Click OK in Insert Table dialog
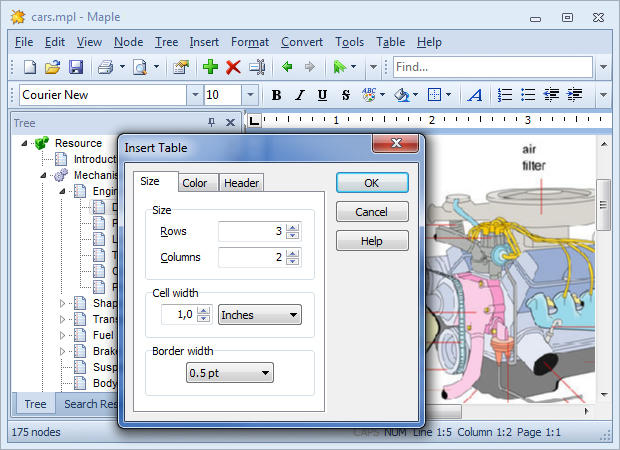 click(372, 183)
